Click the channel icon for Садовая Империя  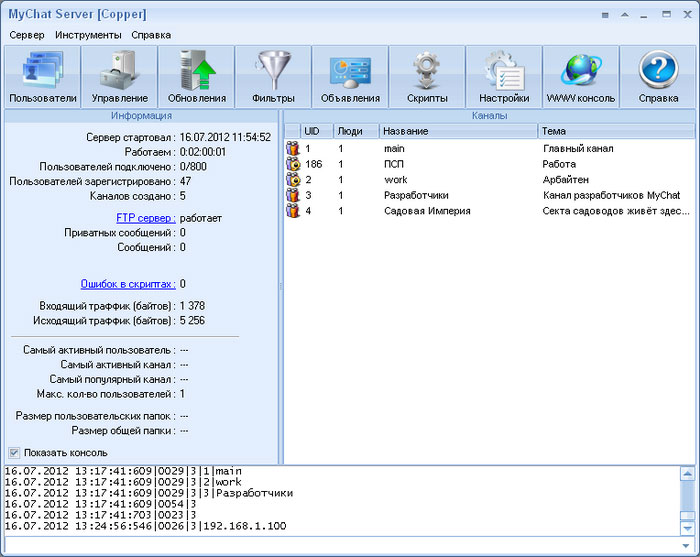(293, 211)
